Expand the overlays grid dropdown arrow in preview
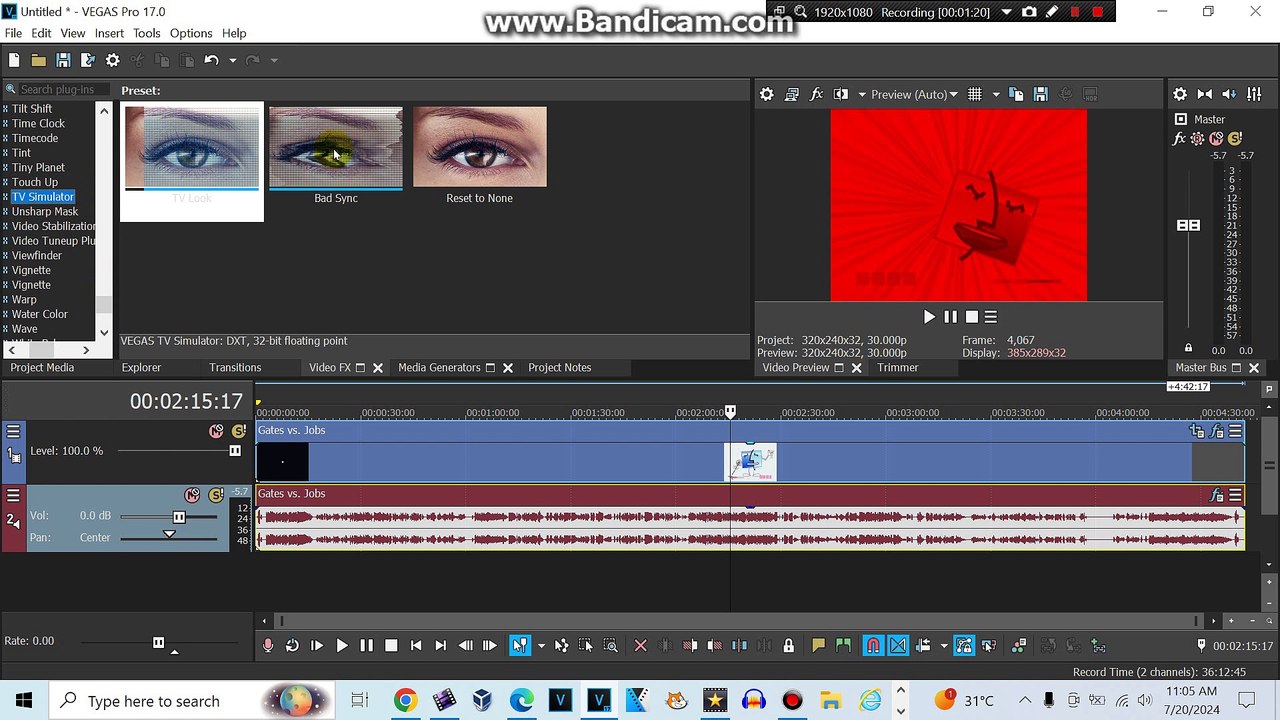 tap(995, 94)
